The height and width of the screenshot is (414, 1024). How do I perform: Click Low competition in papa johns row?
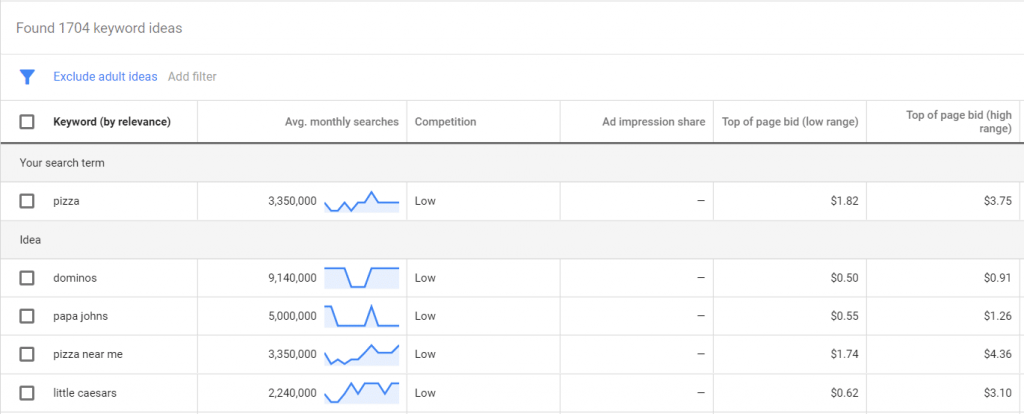[425, 316]
